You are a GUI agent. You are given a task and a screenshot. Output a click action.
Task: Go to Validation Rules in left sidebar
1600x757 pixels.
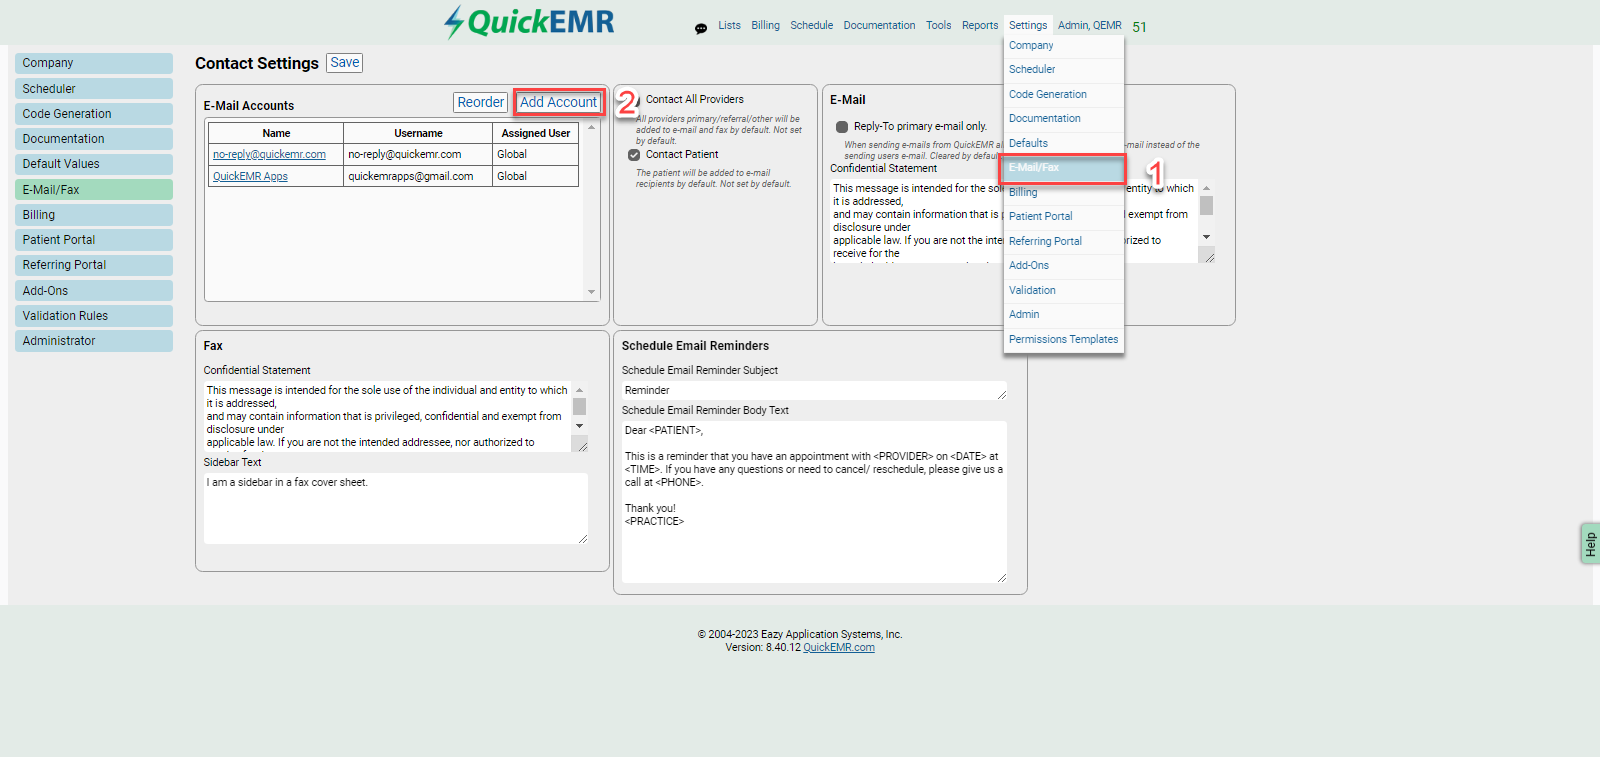click(x=94, y=316)
